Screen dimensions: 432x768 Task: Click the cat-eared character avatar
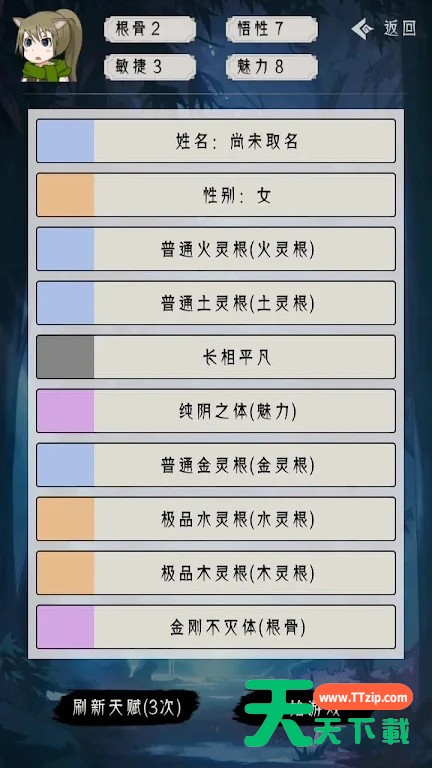(48, 47)
